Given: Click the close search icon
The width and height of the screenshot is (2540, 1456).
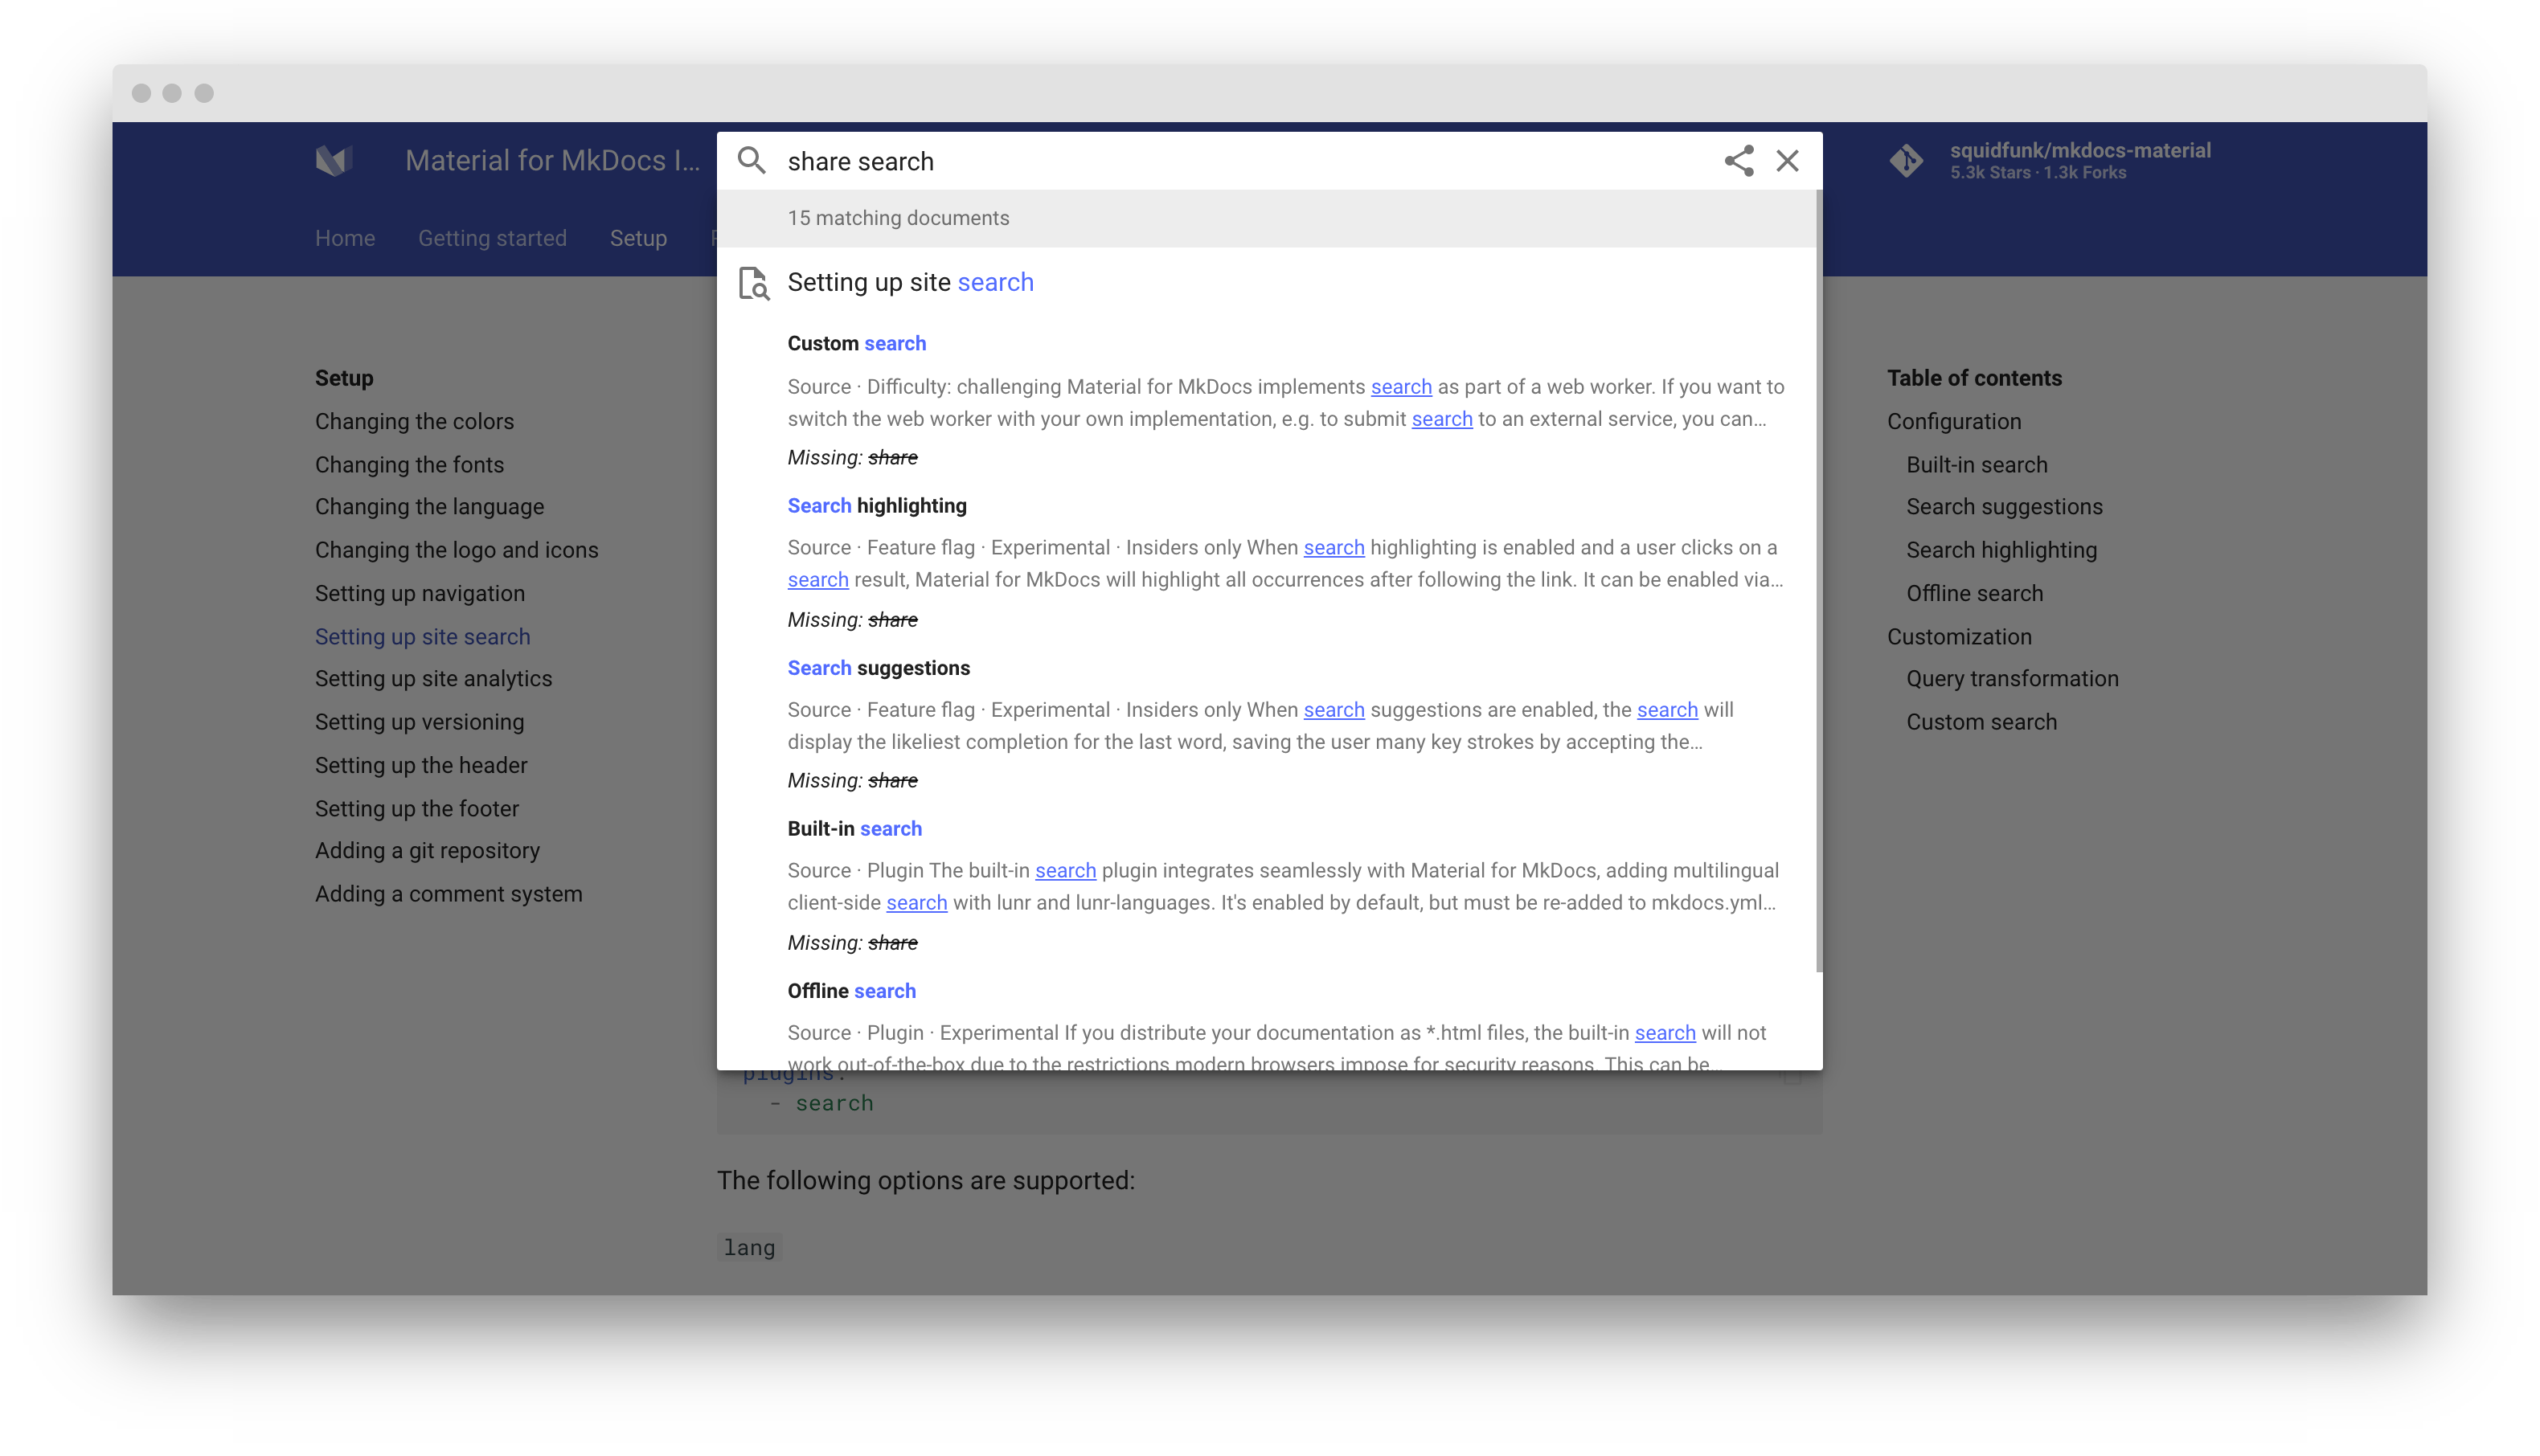Looking at the screenshot, I should (x=1788, y=161).
